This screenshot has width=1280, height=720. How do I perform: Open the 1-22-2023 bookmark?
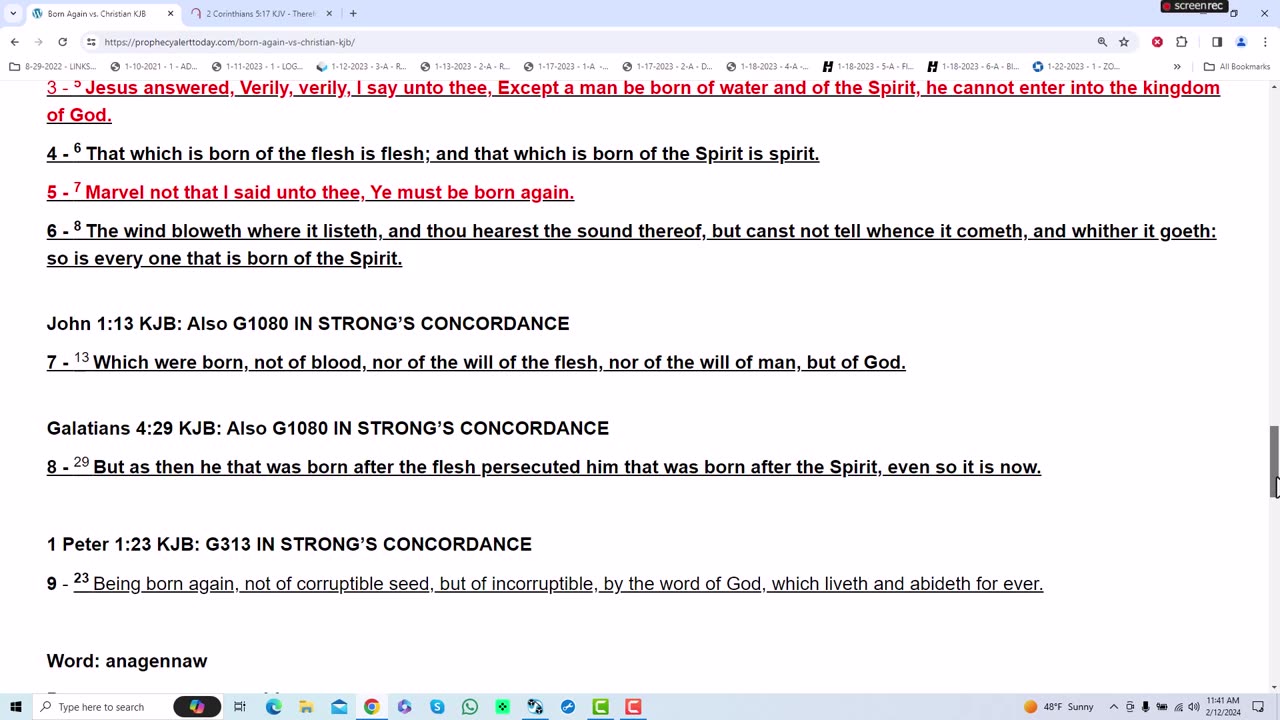click(x=1076, y=67)
